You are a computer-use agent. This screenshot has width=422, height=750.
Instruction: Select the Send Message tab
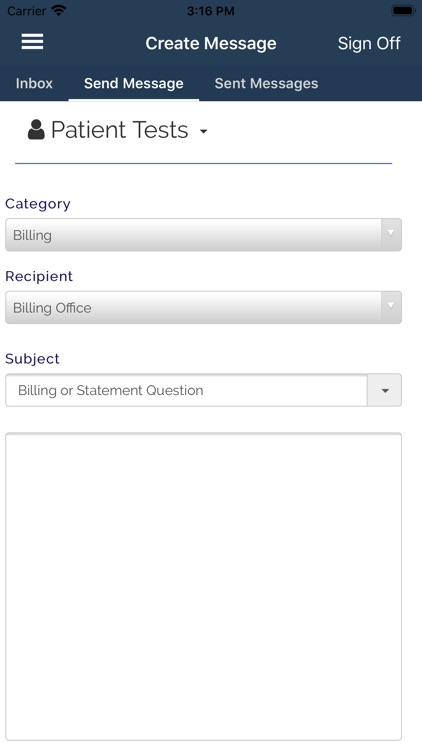pos(133,83)
